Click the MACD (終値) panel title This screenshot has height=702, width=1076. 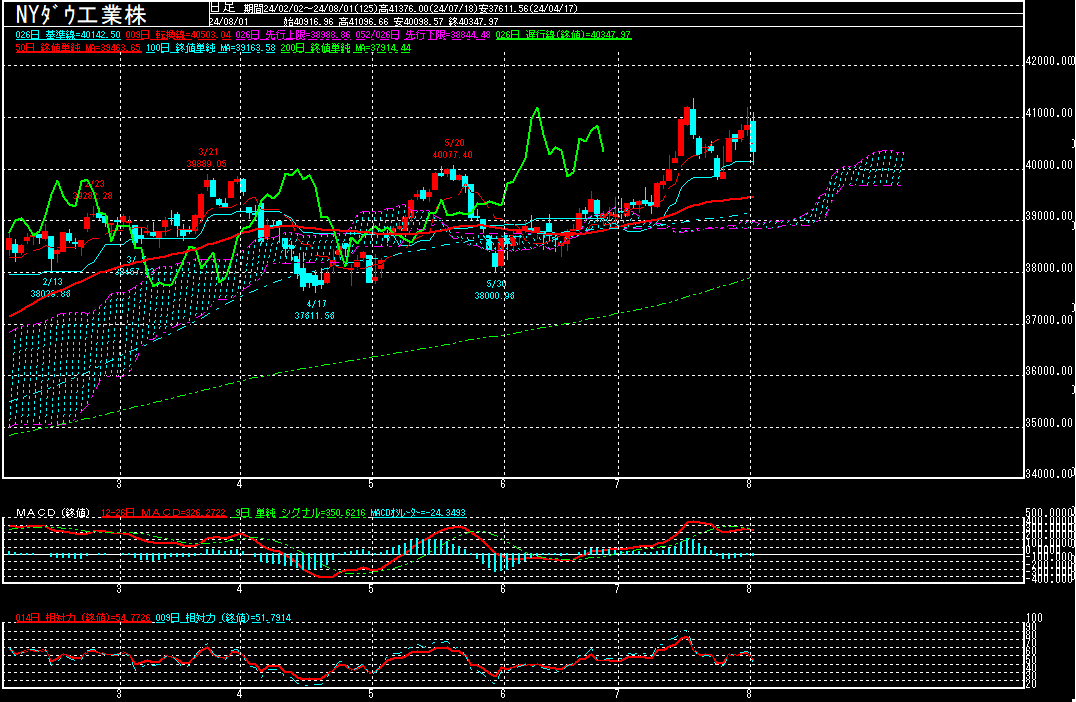(x=52, y=513)
